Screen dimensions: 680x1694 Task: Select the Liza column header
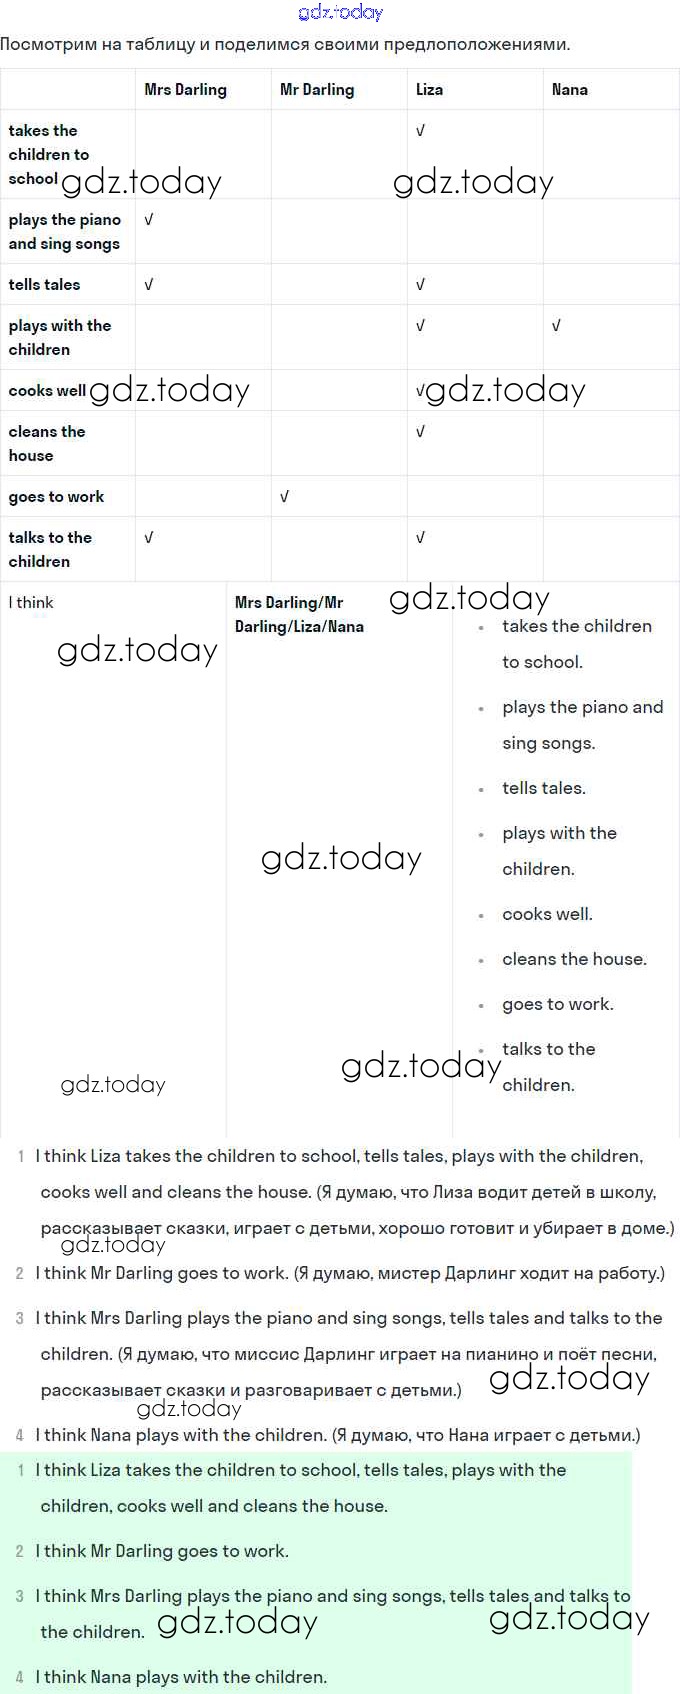coord(429,90)
